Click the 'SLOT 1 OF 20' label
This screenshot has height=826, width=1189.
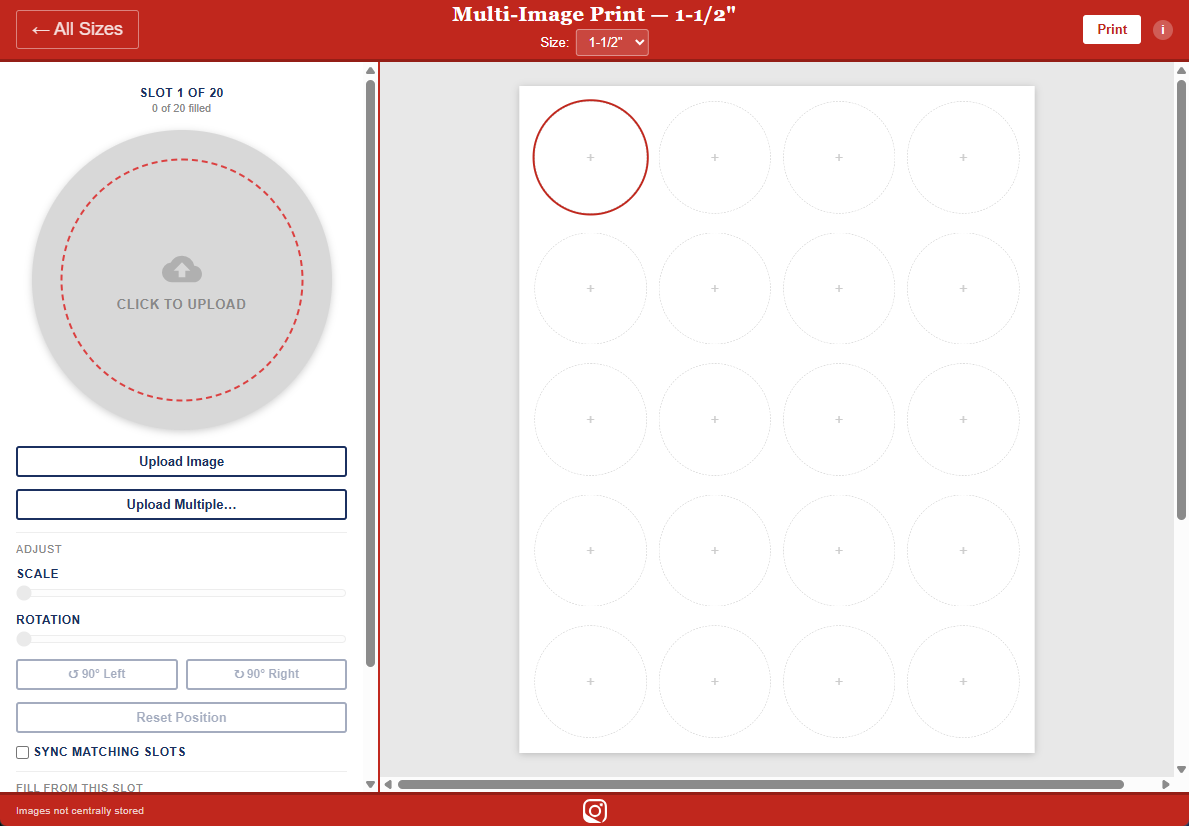(x=181, y=93)
